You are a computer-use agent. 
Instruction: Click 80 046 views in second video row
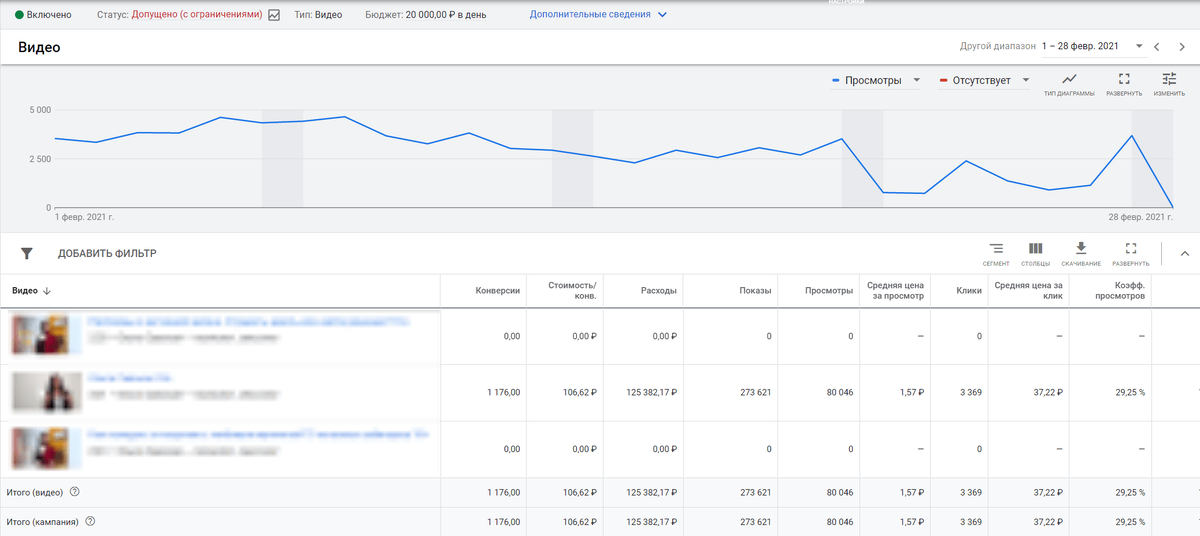coord(838,393)
